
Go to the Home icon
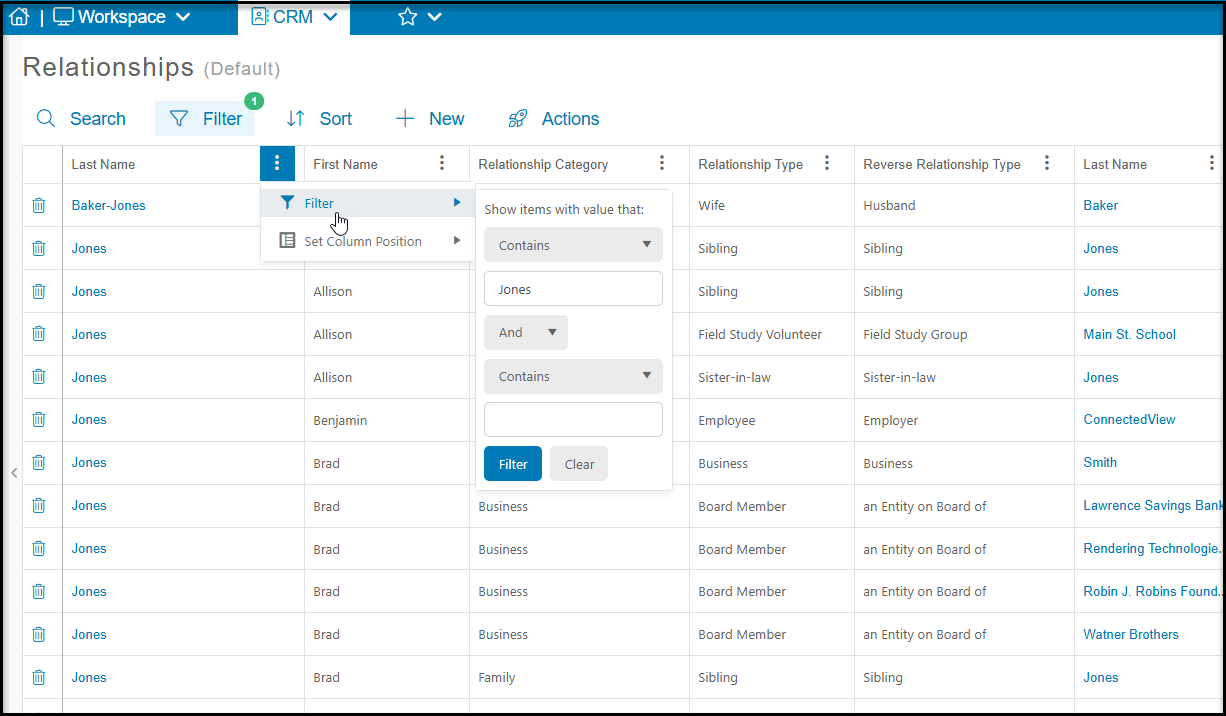pyautogui.click(x=18, y=17)
